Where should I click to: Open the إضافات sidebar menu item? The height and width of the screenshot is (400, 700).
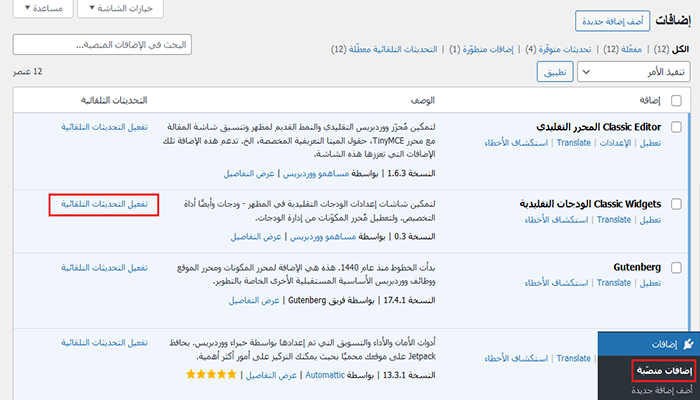point(649,344)
